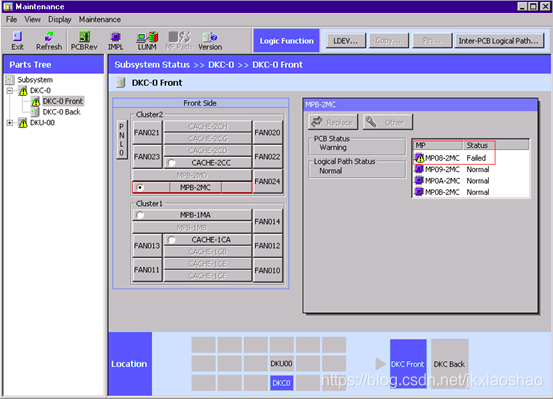
Task: Click the FAN014 part button
Action: click(x=267, y=222)
